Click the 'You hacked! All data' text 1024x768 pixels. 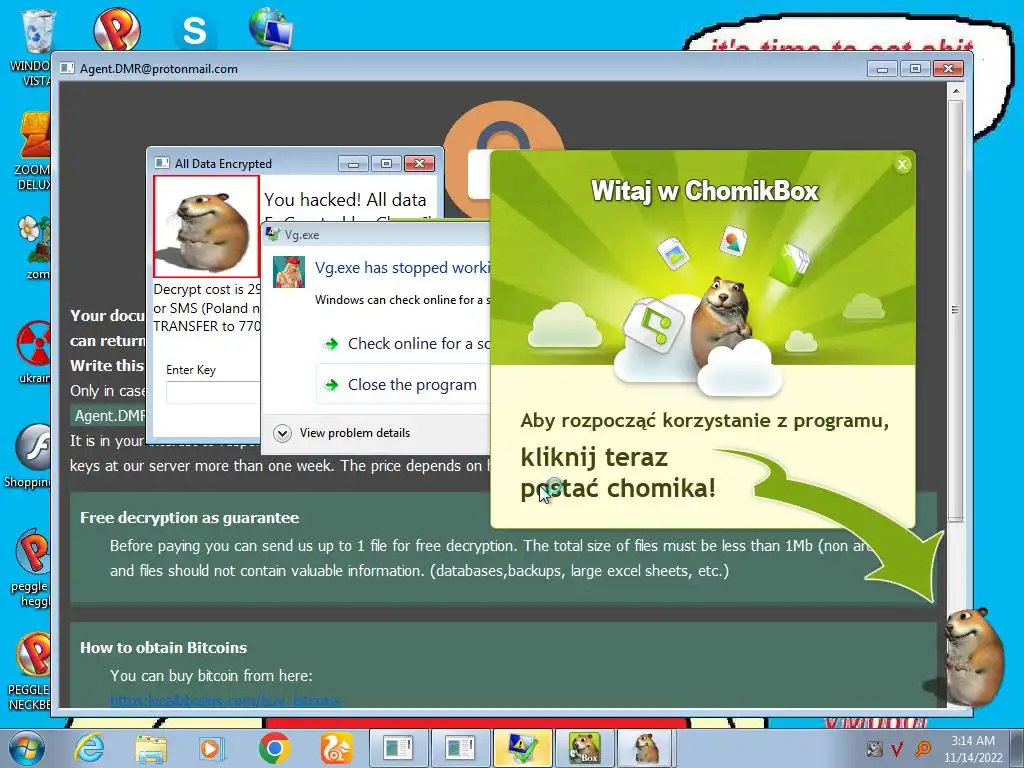pos(345,200)
